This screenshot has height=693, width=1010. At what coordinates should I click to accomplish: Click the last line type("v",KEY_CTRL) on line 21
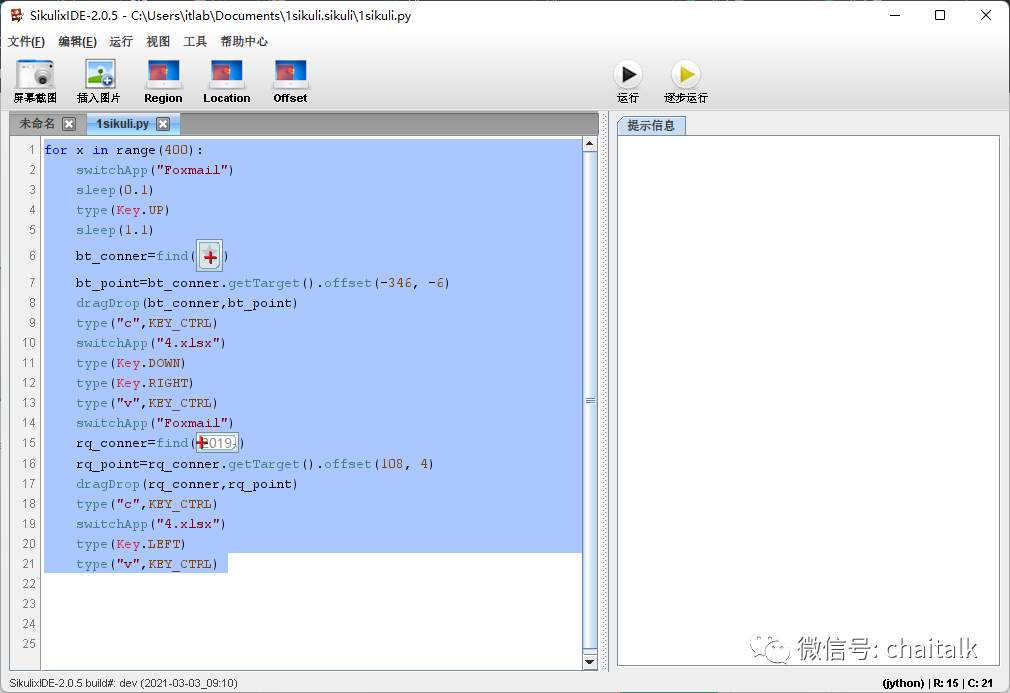pyautogui.click(x=147, y=564)
